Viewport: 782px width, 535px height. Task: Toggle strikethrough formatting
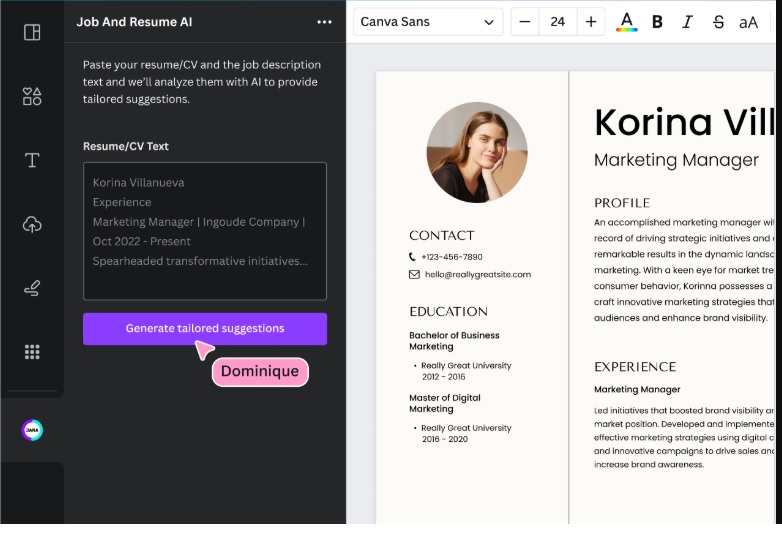click(x=718, y=22)
